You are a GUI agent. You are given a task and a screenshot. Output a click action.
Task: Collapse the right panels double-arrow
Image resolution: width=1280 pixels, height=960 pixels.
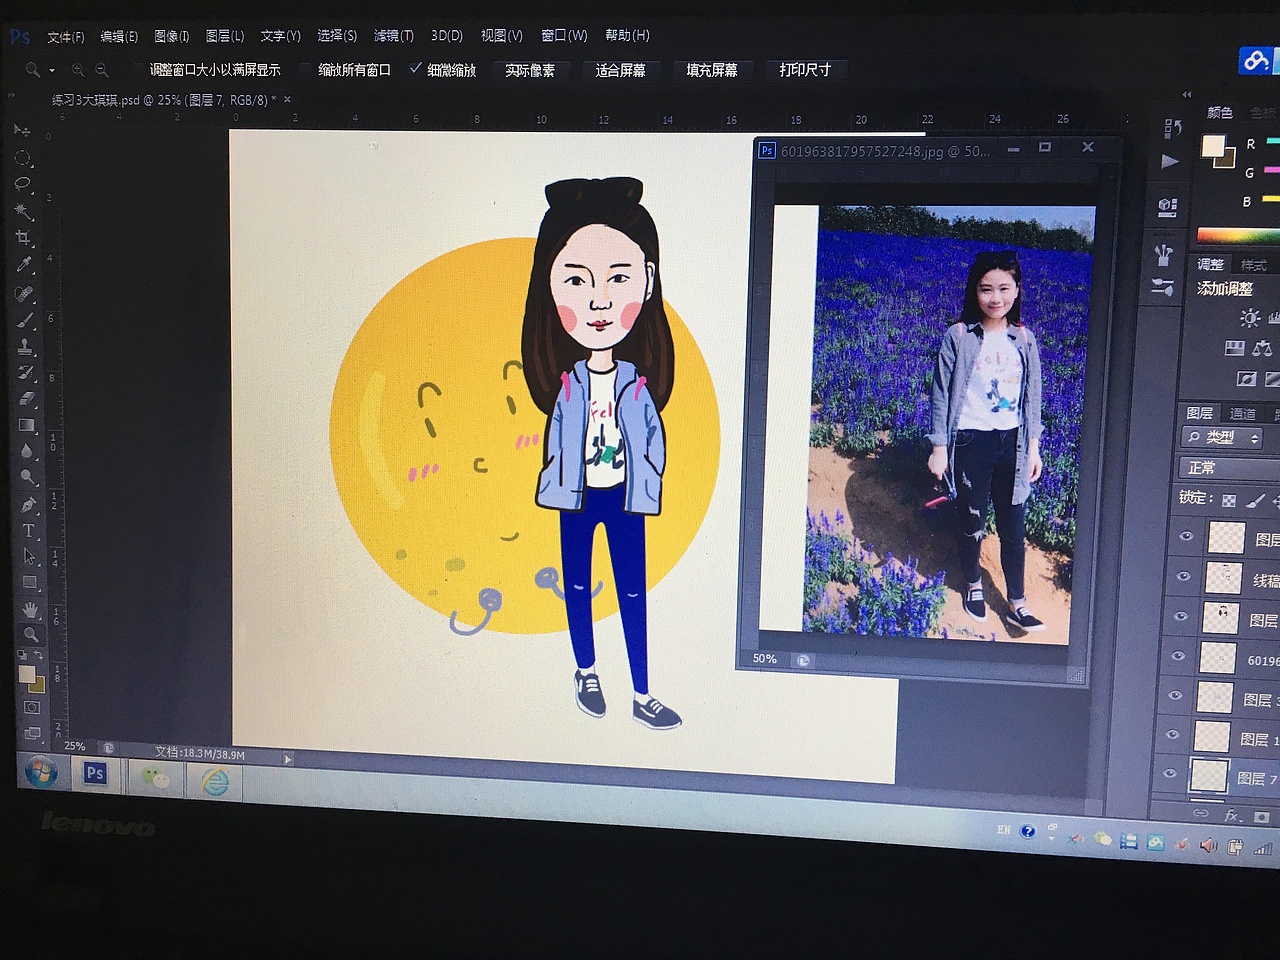[1187, 95]
